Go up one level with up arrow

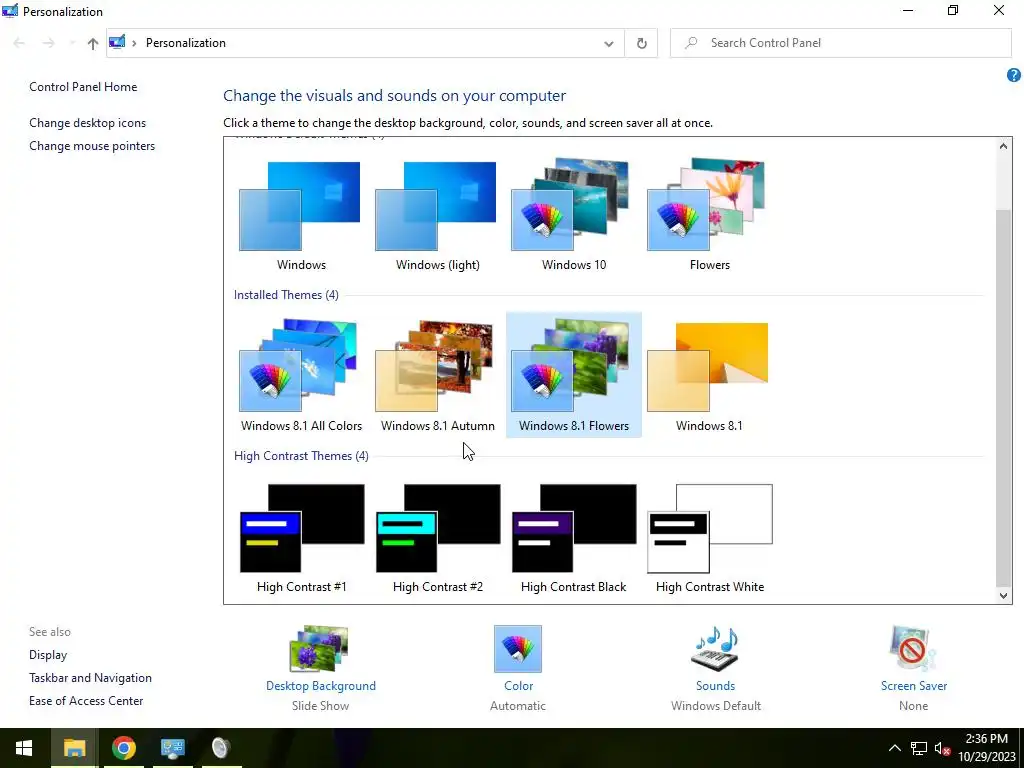93,43
